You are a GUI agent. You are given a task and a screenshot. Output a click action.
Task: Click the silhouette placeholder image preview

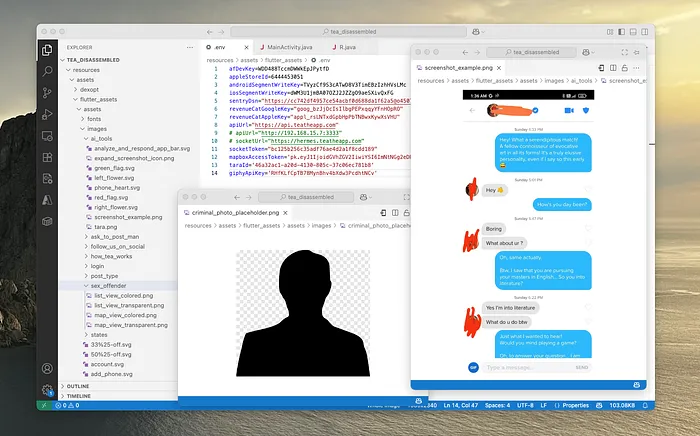coord(303,313)
